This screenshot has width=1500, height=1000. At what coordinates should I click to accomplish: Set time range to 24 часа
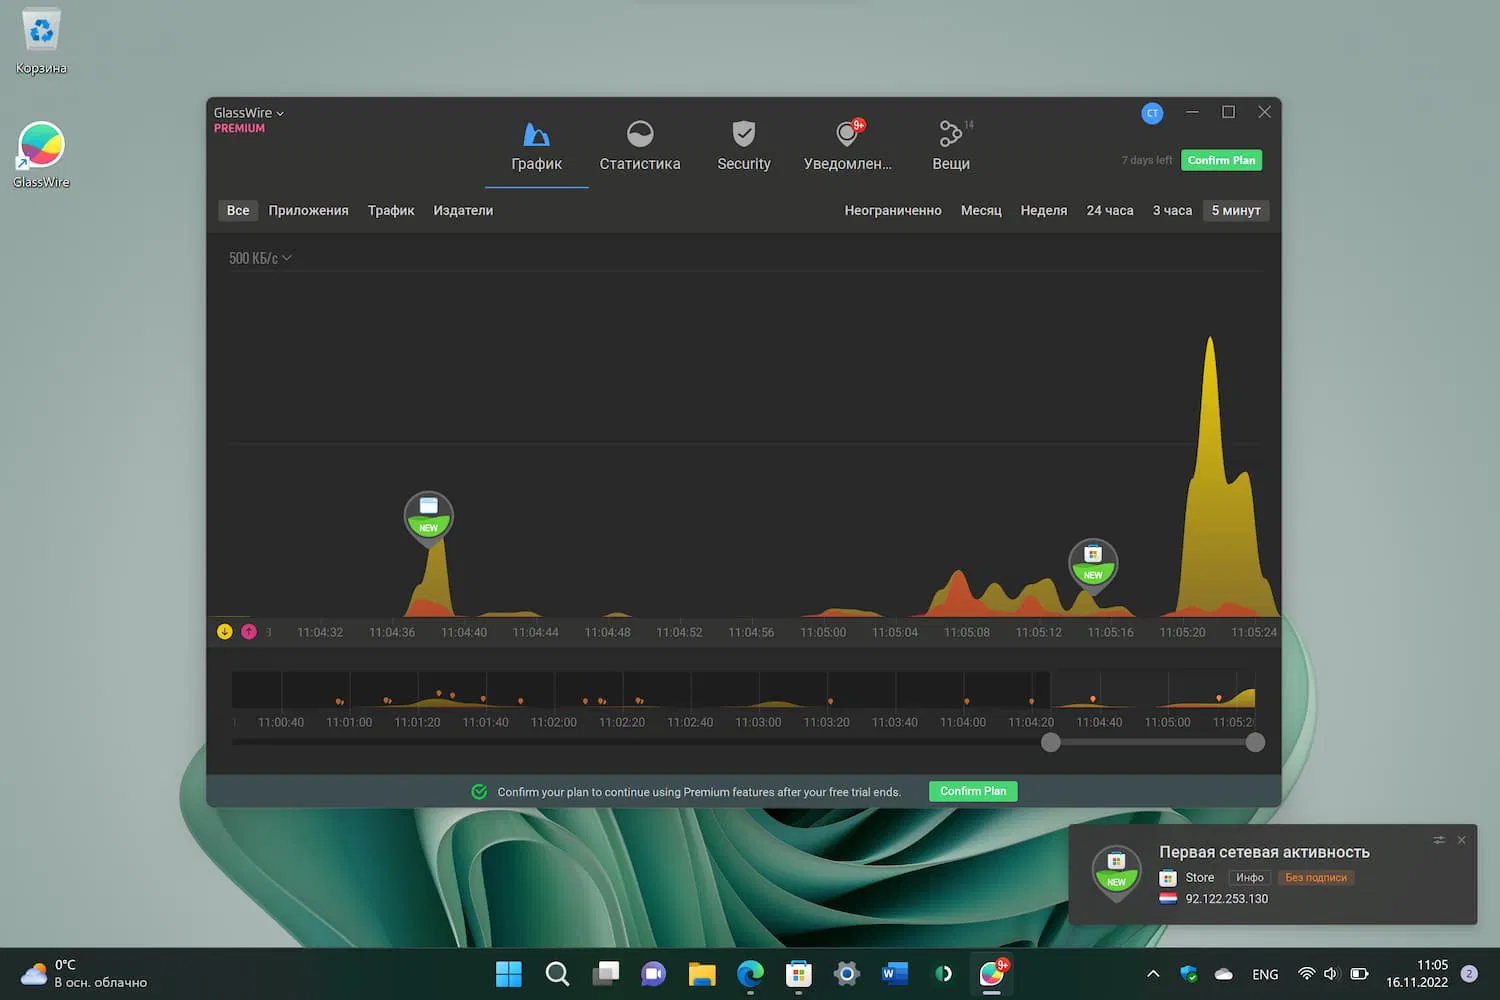point(1110,210)
